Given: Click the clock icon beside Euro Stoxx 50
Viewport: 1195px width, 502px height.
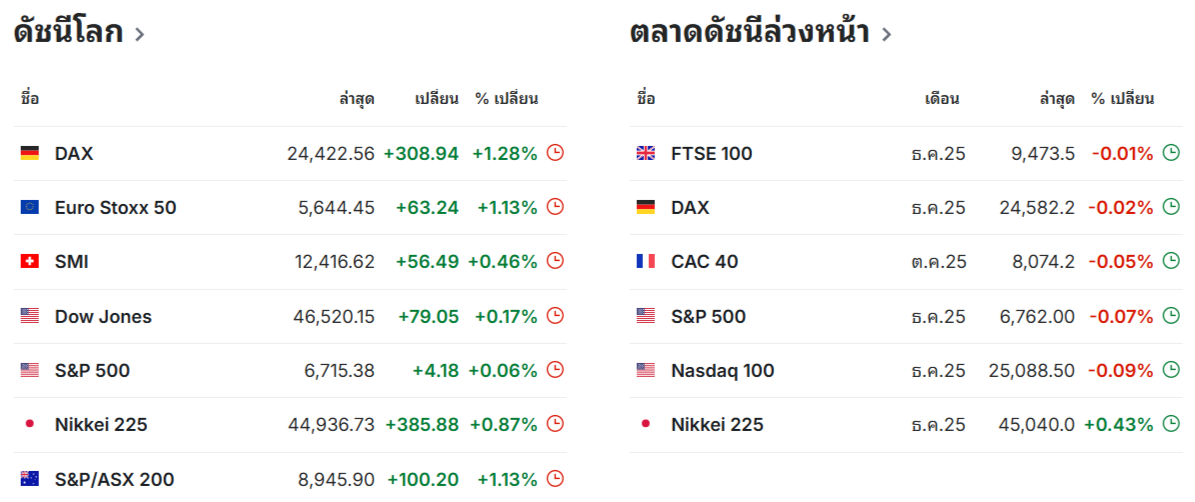Looking at the screenshot, I should pyautogui.click(x=556, y=207).
